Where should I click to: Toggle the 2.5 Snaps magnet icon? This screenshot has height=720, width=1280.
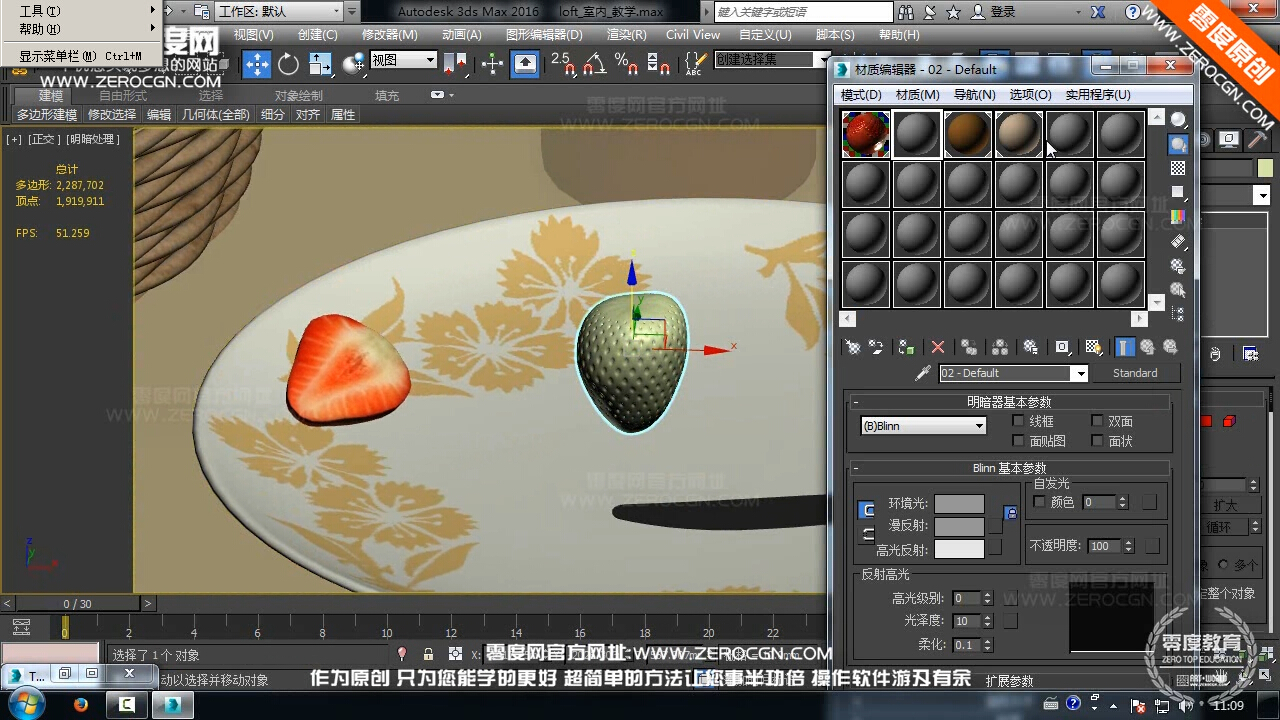566,65
